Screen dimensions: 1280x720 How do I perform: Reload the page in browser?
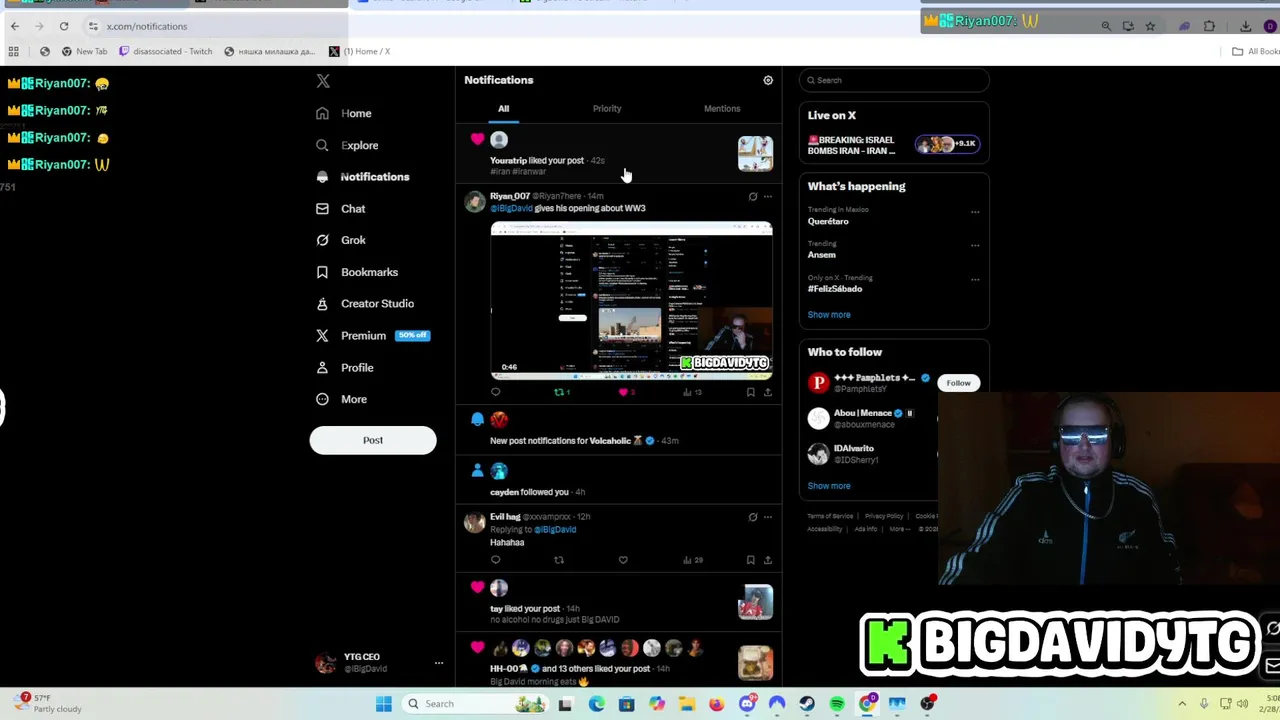coord(64,26)
